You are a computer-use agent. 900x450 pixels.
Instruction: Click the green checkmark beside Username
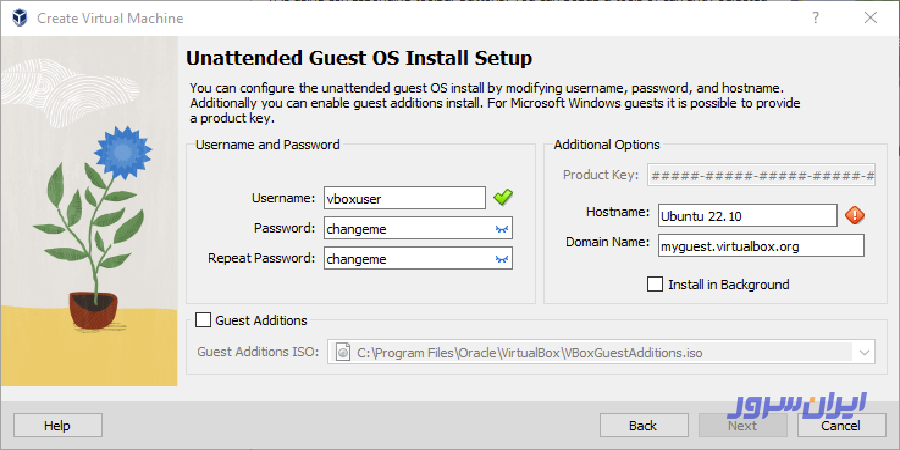[x=503, y=198]
